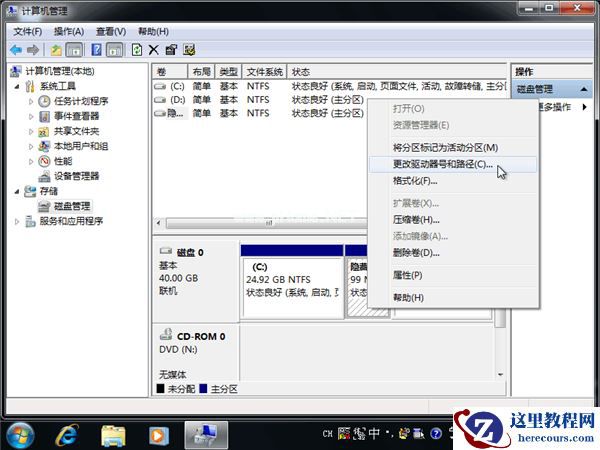Select the (C:) volume row in list
This screenshot has width=600, height=450.
(x=329, y=86)
